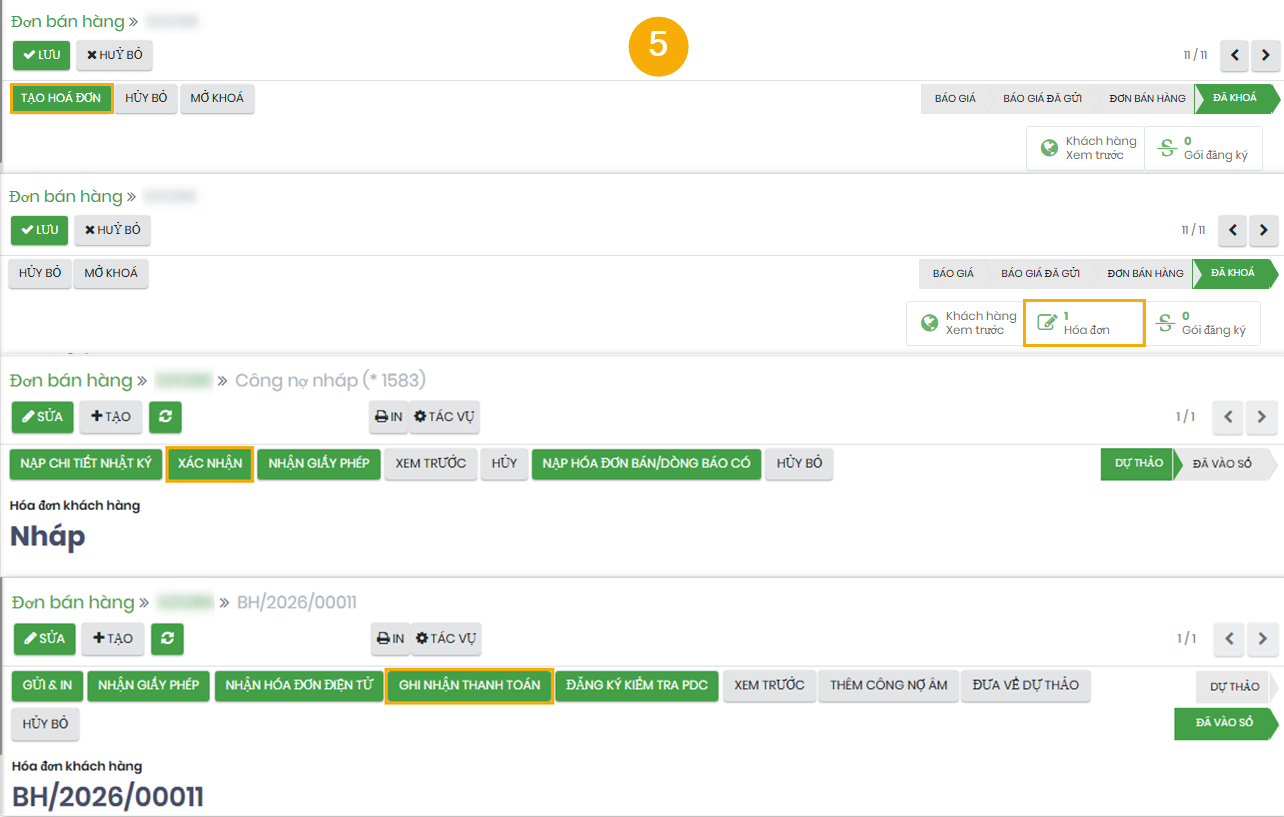Open Gói đăng ký button in second panel
The width and height of the screenshot is (1284, 817).
1202,323
